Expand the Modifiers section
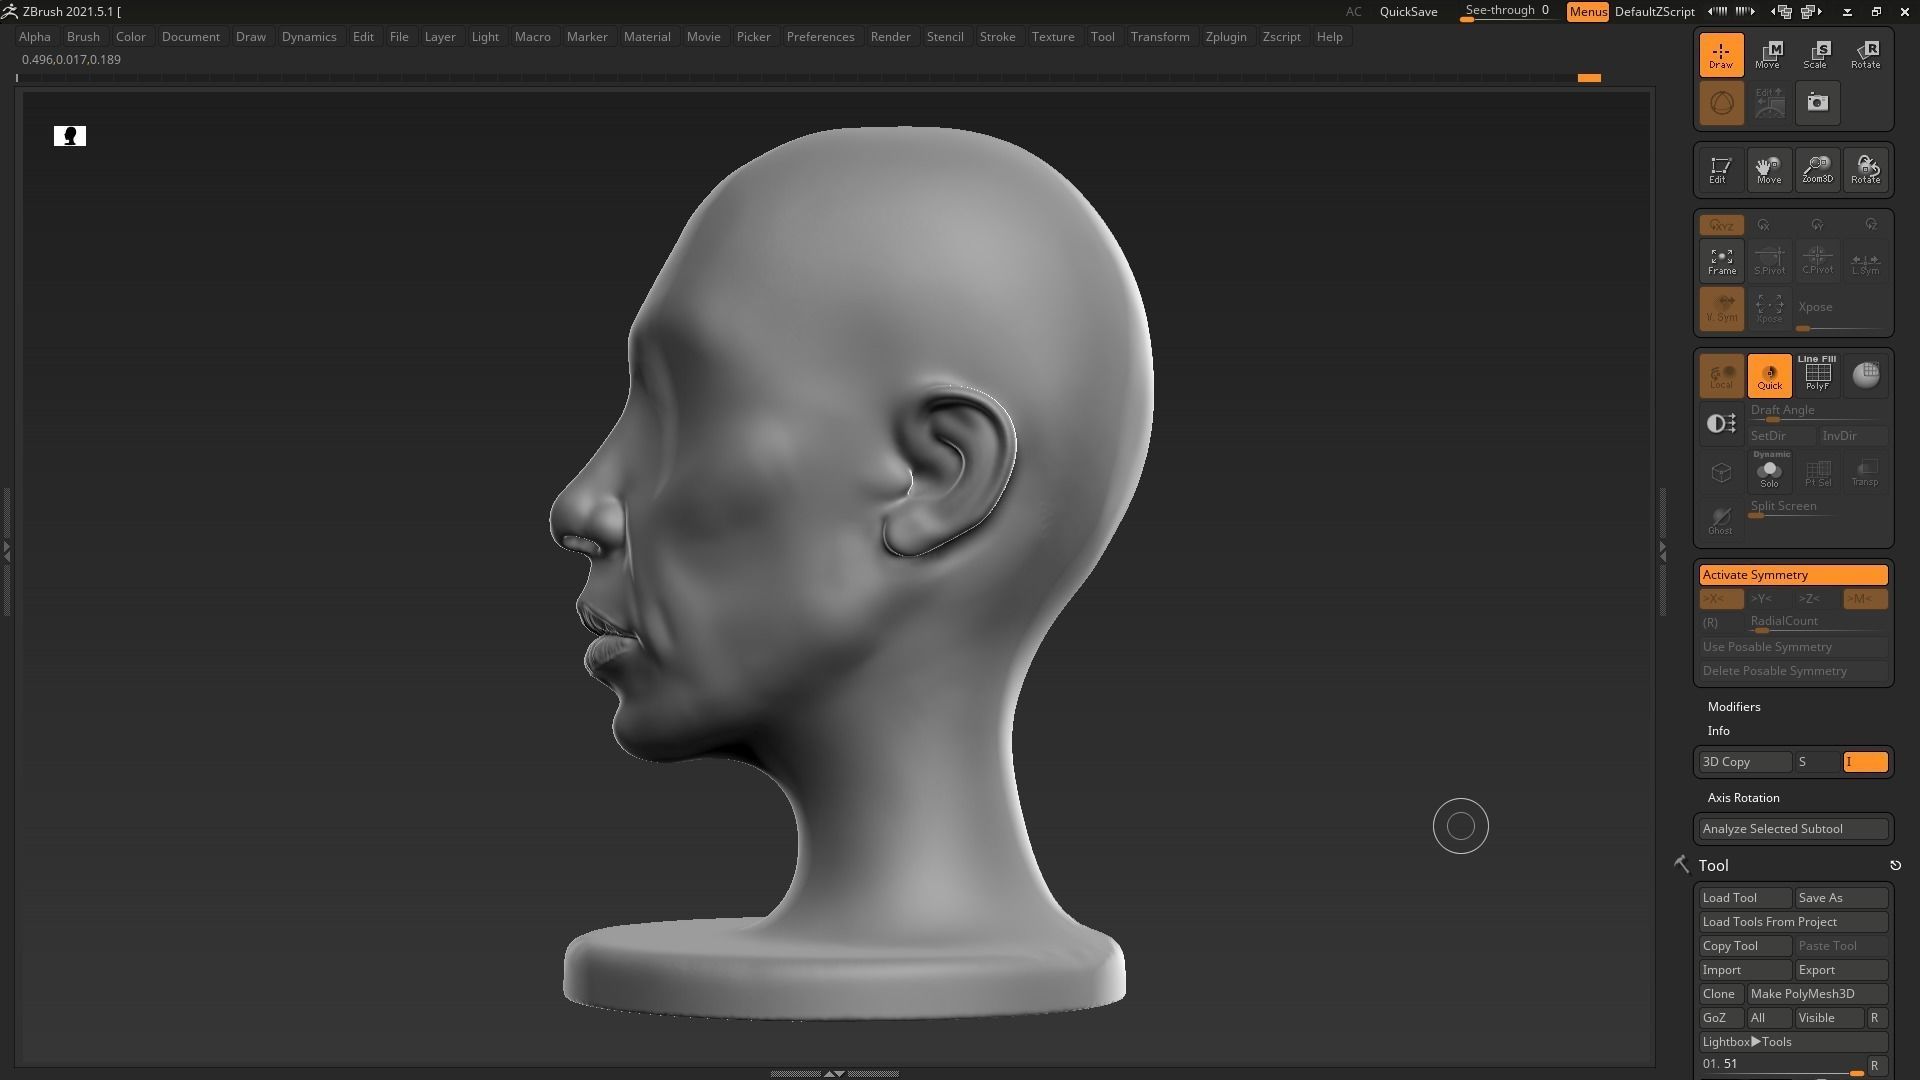This screenshot has width=1920, height=1080. tap(1733, 707)
